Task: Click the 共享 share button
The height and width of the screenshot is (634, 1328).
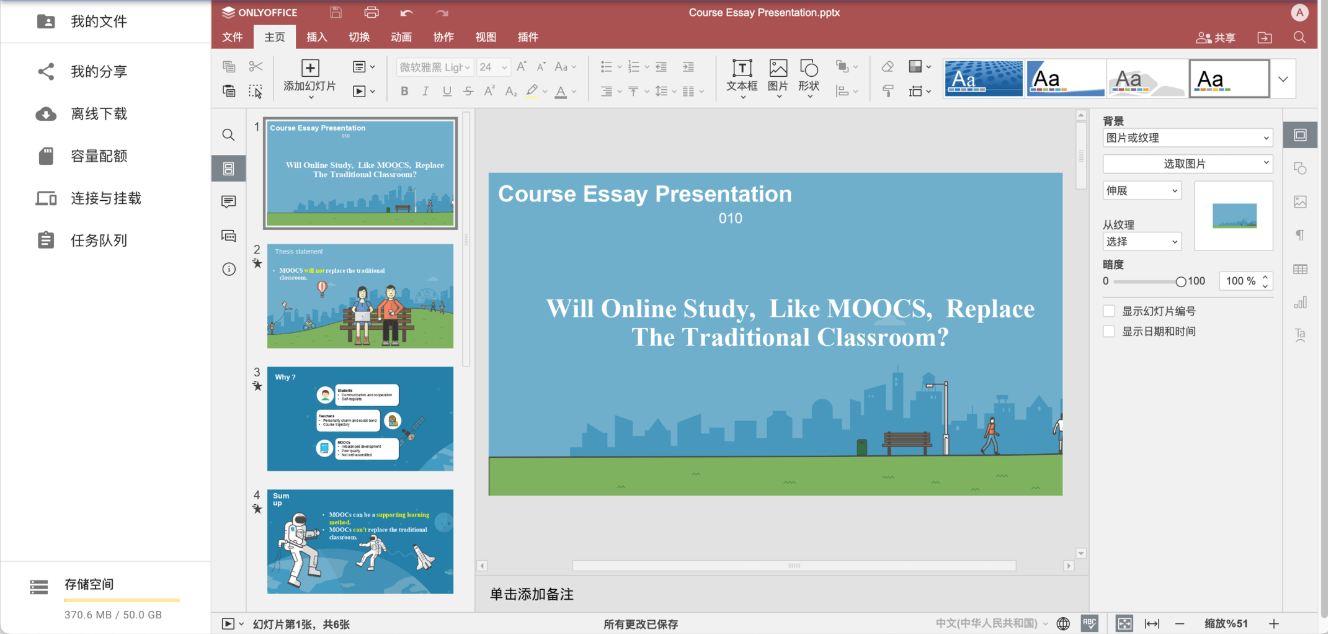Action: pyautogui.click(x=1216, y=37)
